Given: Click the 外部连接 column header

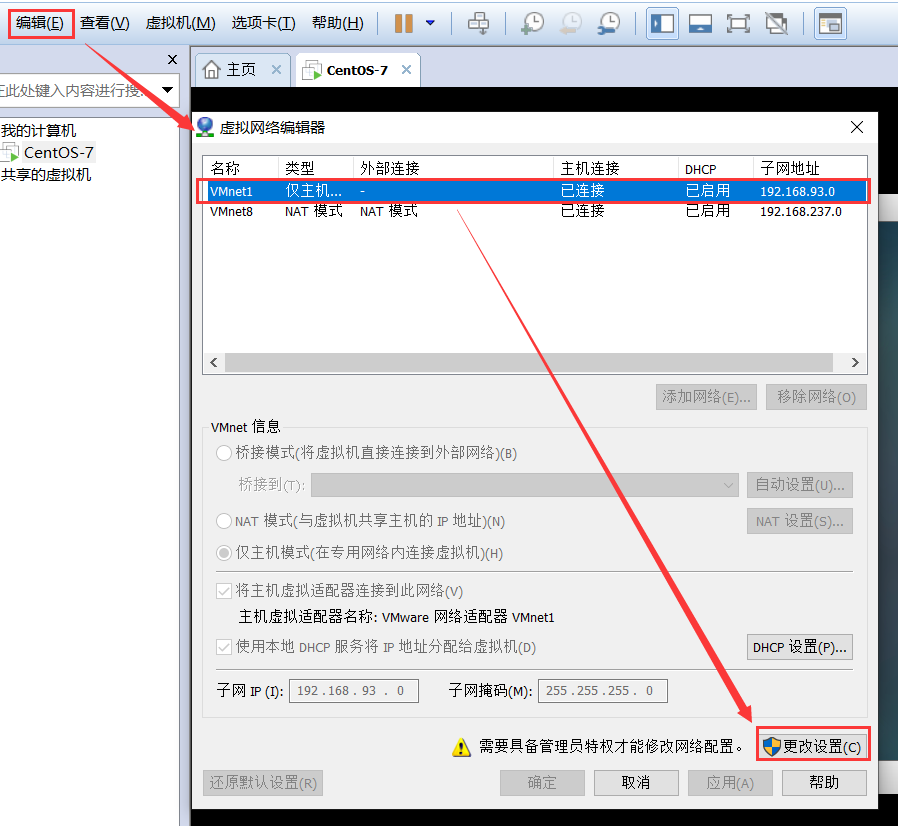Looking at the screenshot, I should [453, 168].
